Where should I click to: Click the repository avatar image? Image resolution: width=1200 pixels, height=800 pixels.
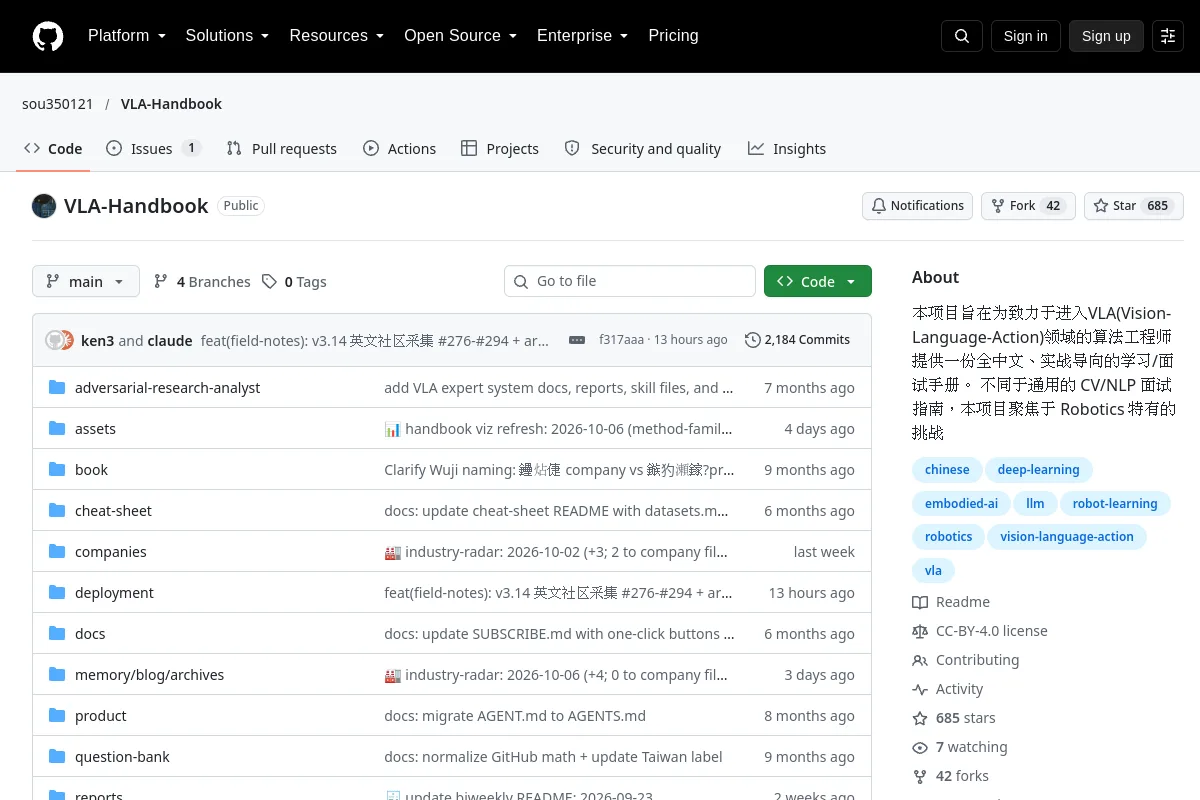coord(44,206)
